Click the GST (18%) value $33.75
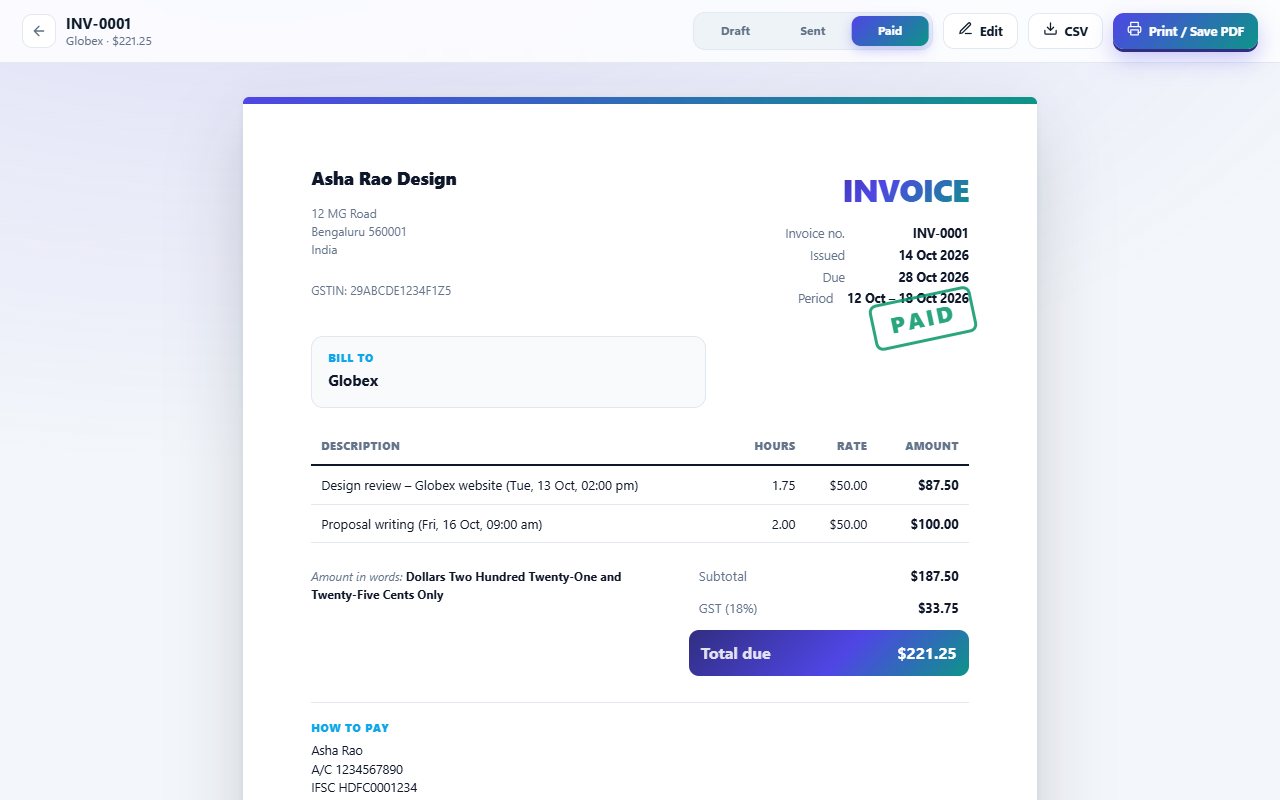1280x800 pixels. tap(938, 608)
